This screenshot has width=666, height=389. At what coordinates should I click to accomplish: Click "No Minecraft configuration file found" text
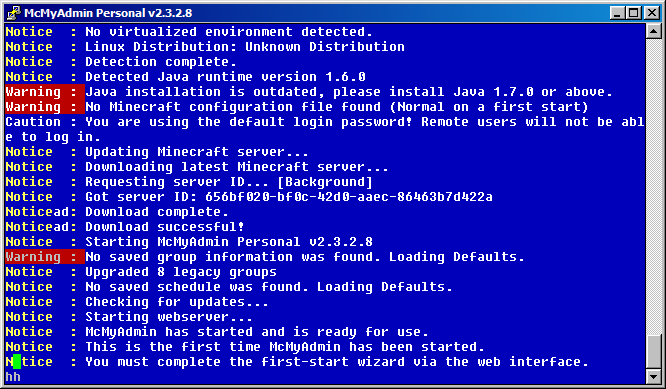(x=336, y=107)
